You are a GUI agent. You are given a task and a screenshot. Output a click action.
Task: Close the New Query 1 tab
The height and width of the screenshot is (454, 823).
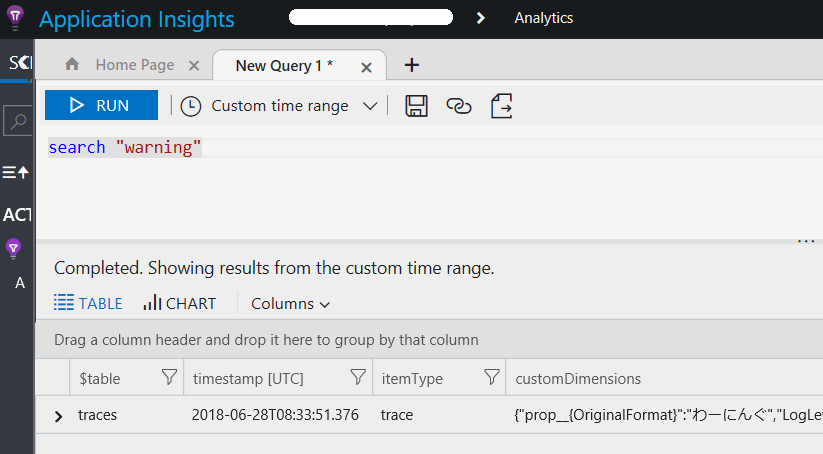(x=366, y=67)
